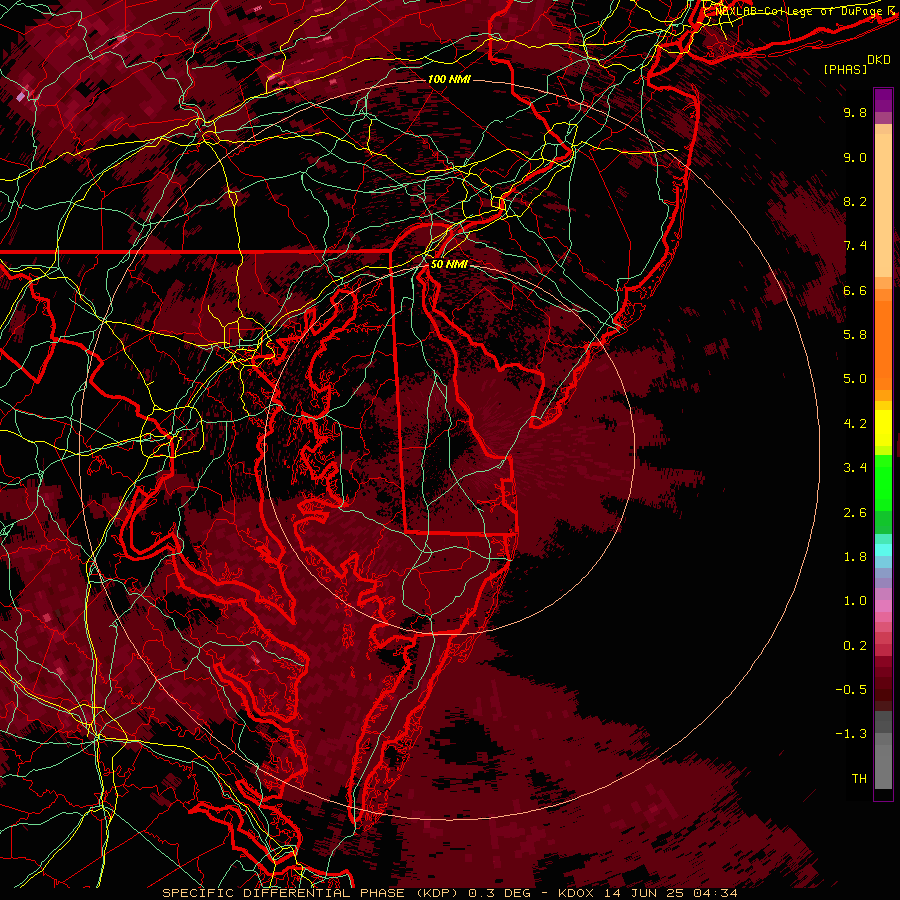Click the 3.4 scale value
The width and height of the screenshot is (900, 900).
(855, 468)
